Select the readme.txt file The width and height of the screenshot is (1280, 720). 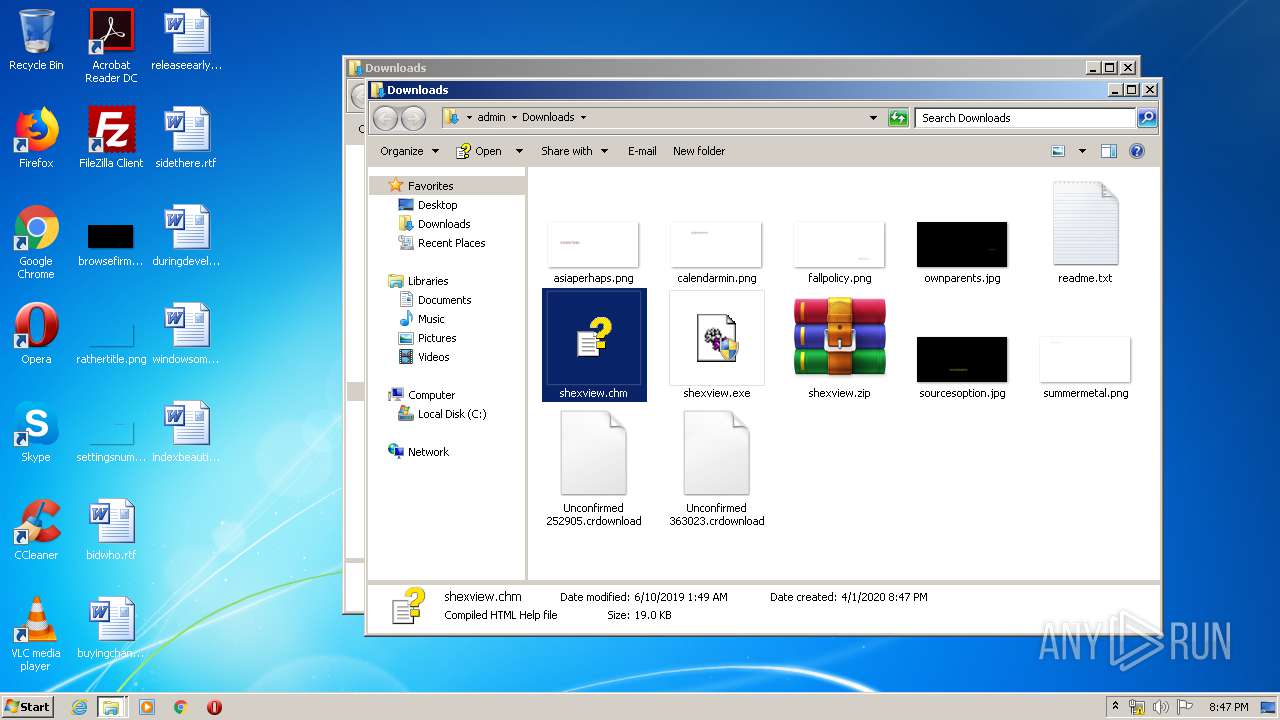[x=1085, y=233]
